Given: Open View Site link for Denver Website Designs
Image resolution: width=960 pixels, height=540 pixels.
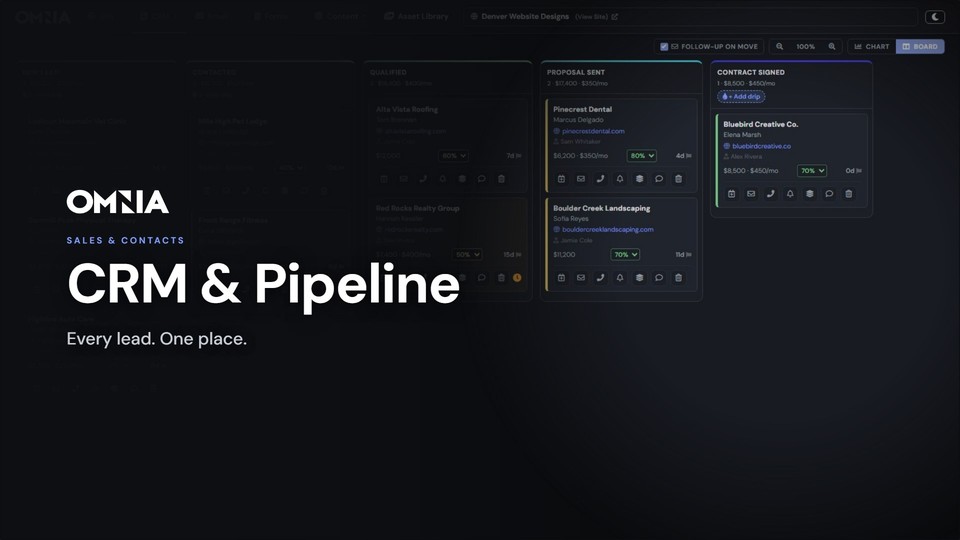Looking at the screenshot, I should click(596, 17).
